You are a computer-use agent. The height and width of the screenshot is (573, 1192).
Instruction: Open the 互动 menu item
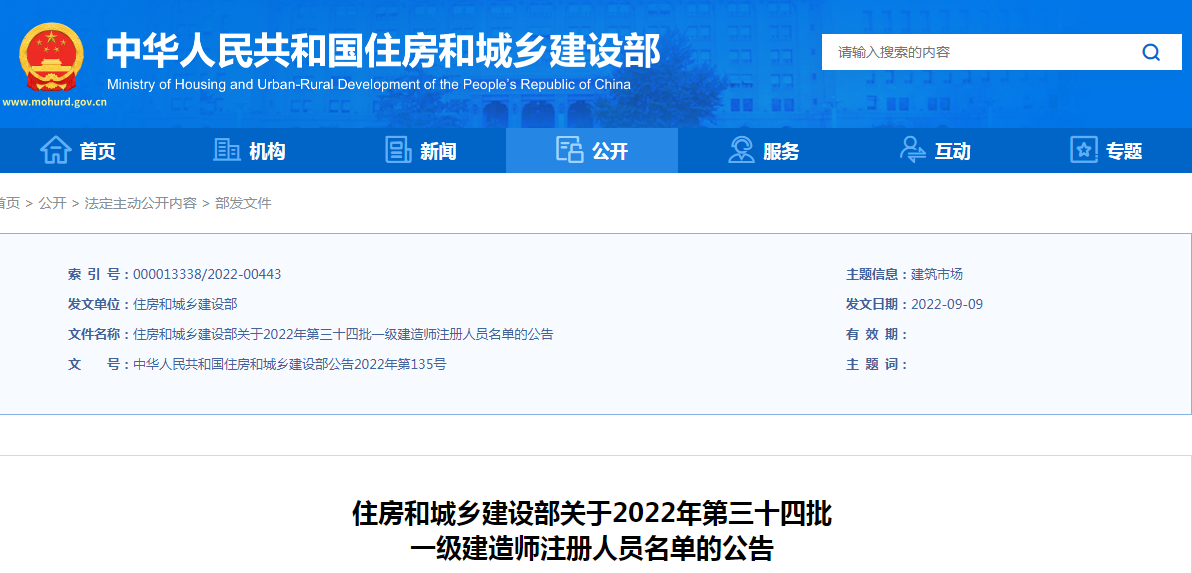pyautogui.click(x=953, y=151)
